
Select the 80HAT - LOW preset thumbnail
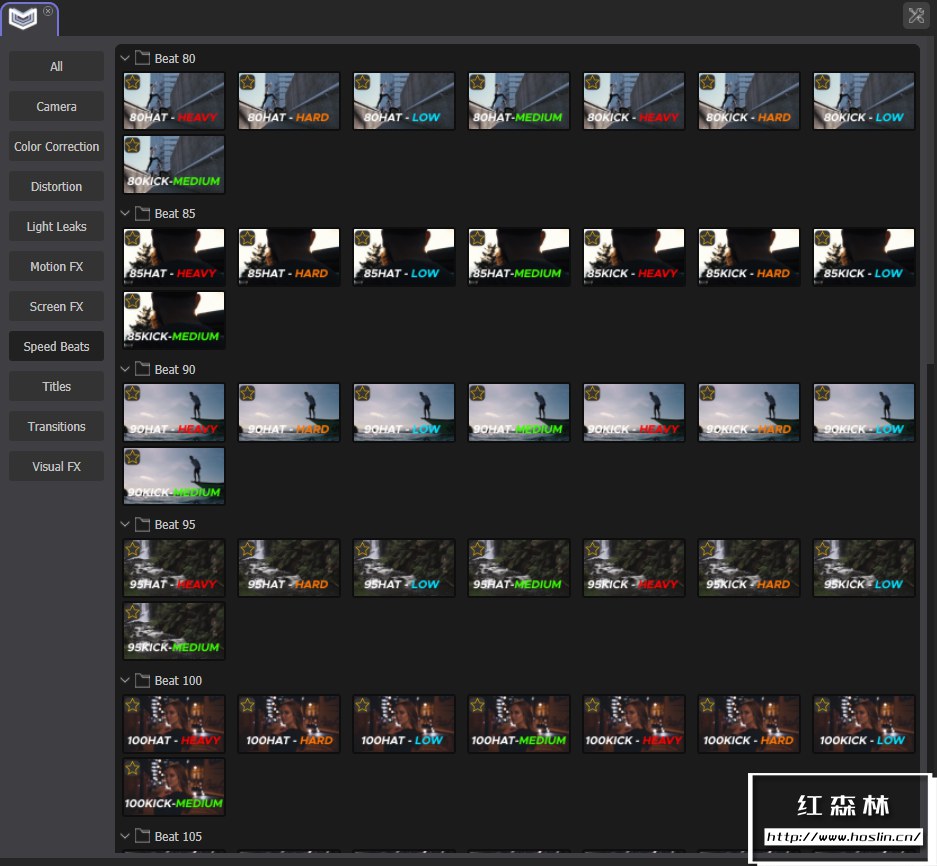pyautogui.click(x=404, y=101)
